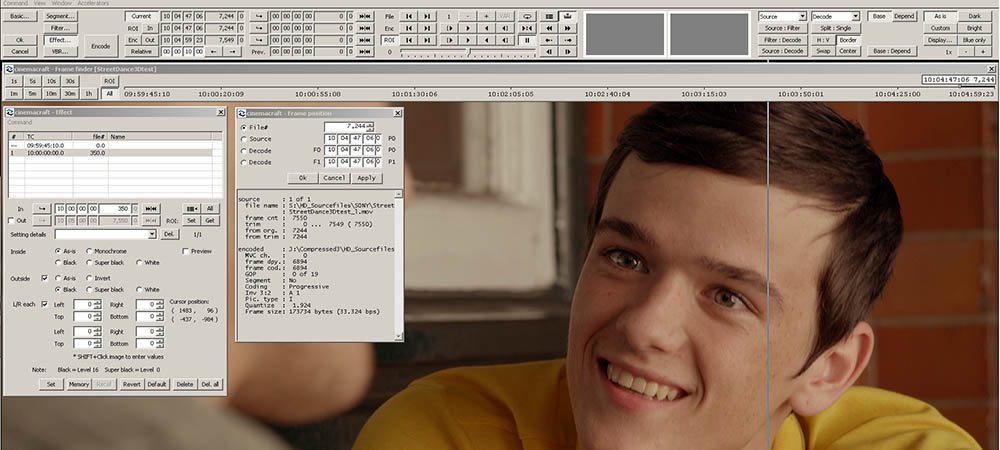This screenshot has height=450, width=1000.
Task: Click the jump-to-In-point arrow in Effect panel
Action: [x=43, y=208]
